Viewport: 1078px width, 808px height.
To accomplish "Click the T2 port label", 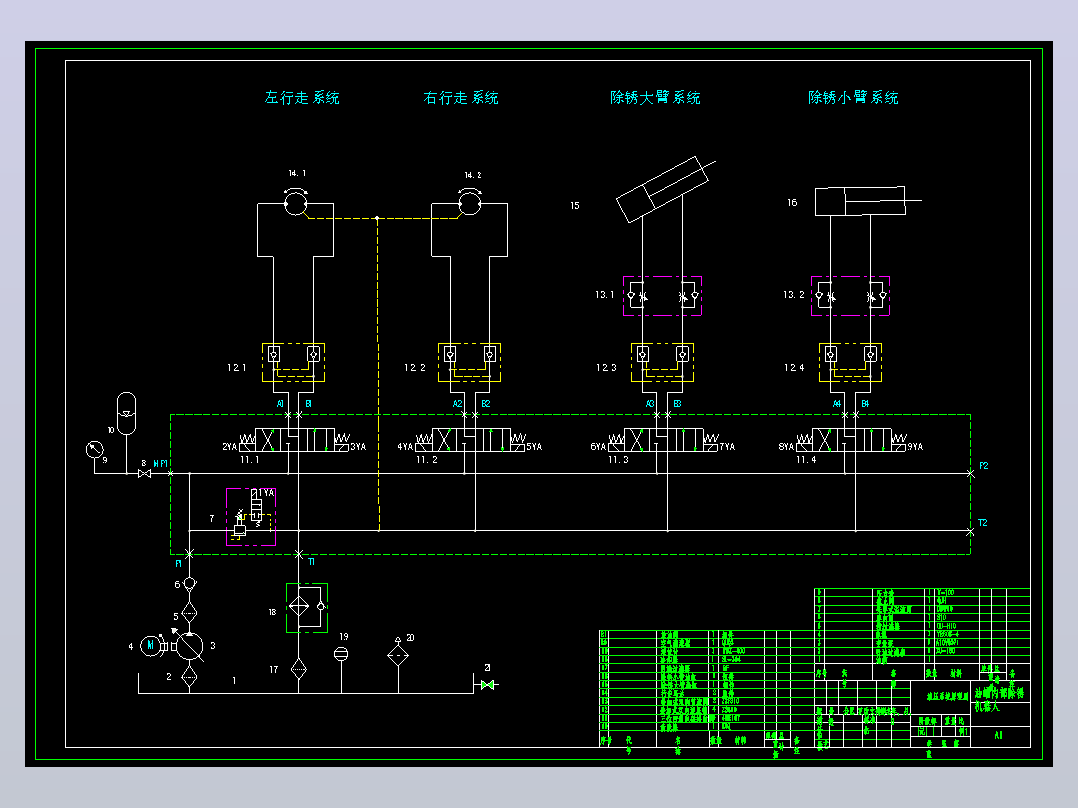I will [983, 523].
